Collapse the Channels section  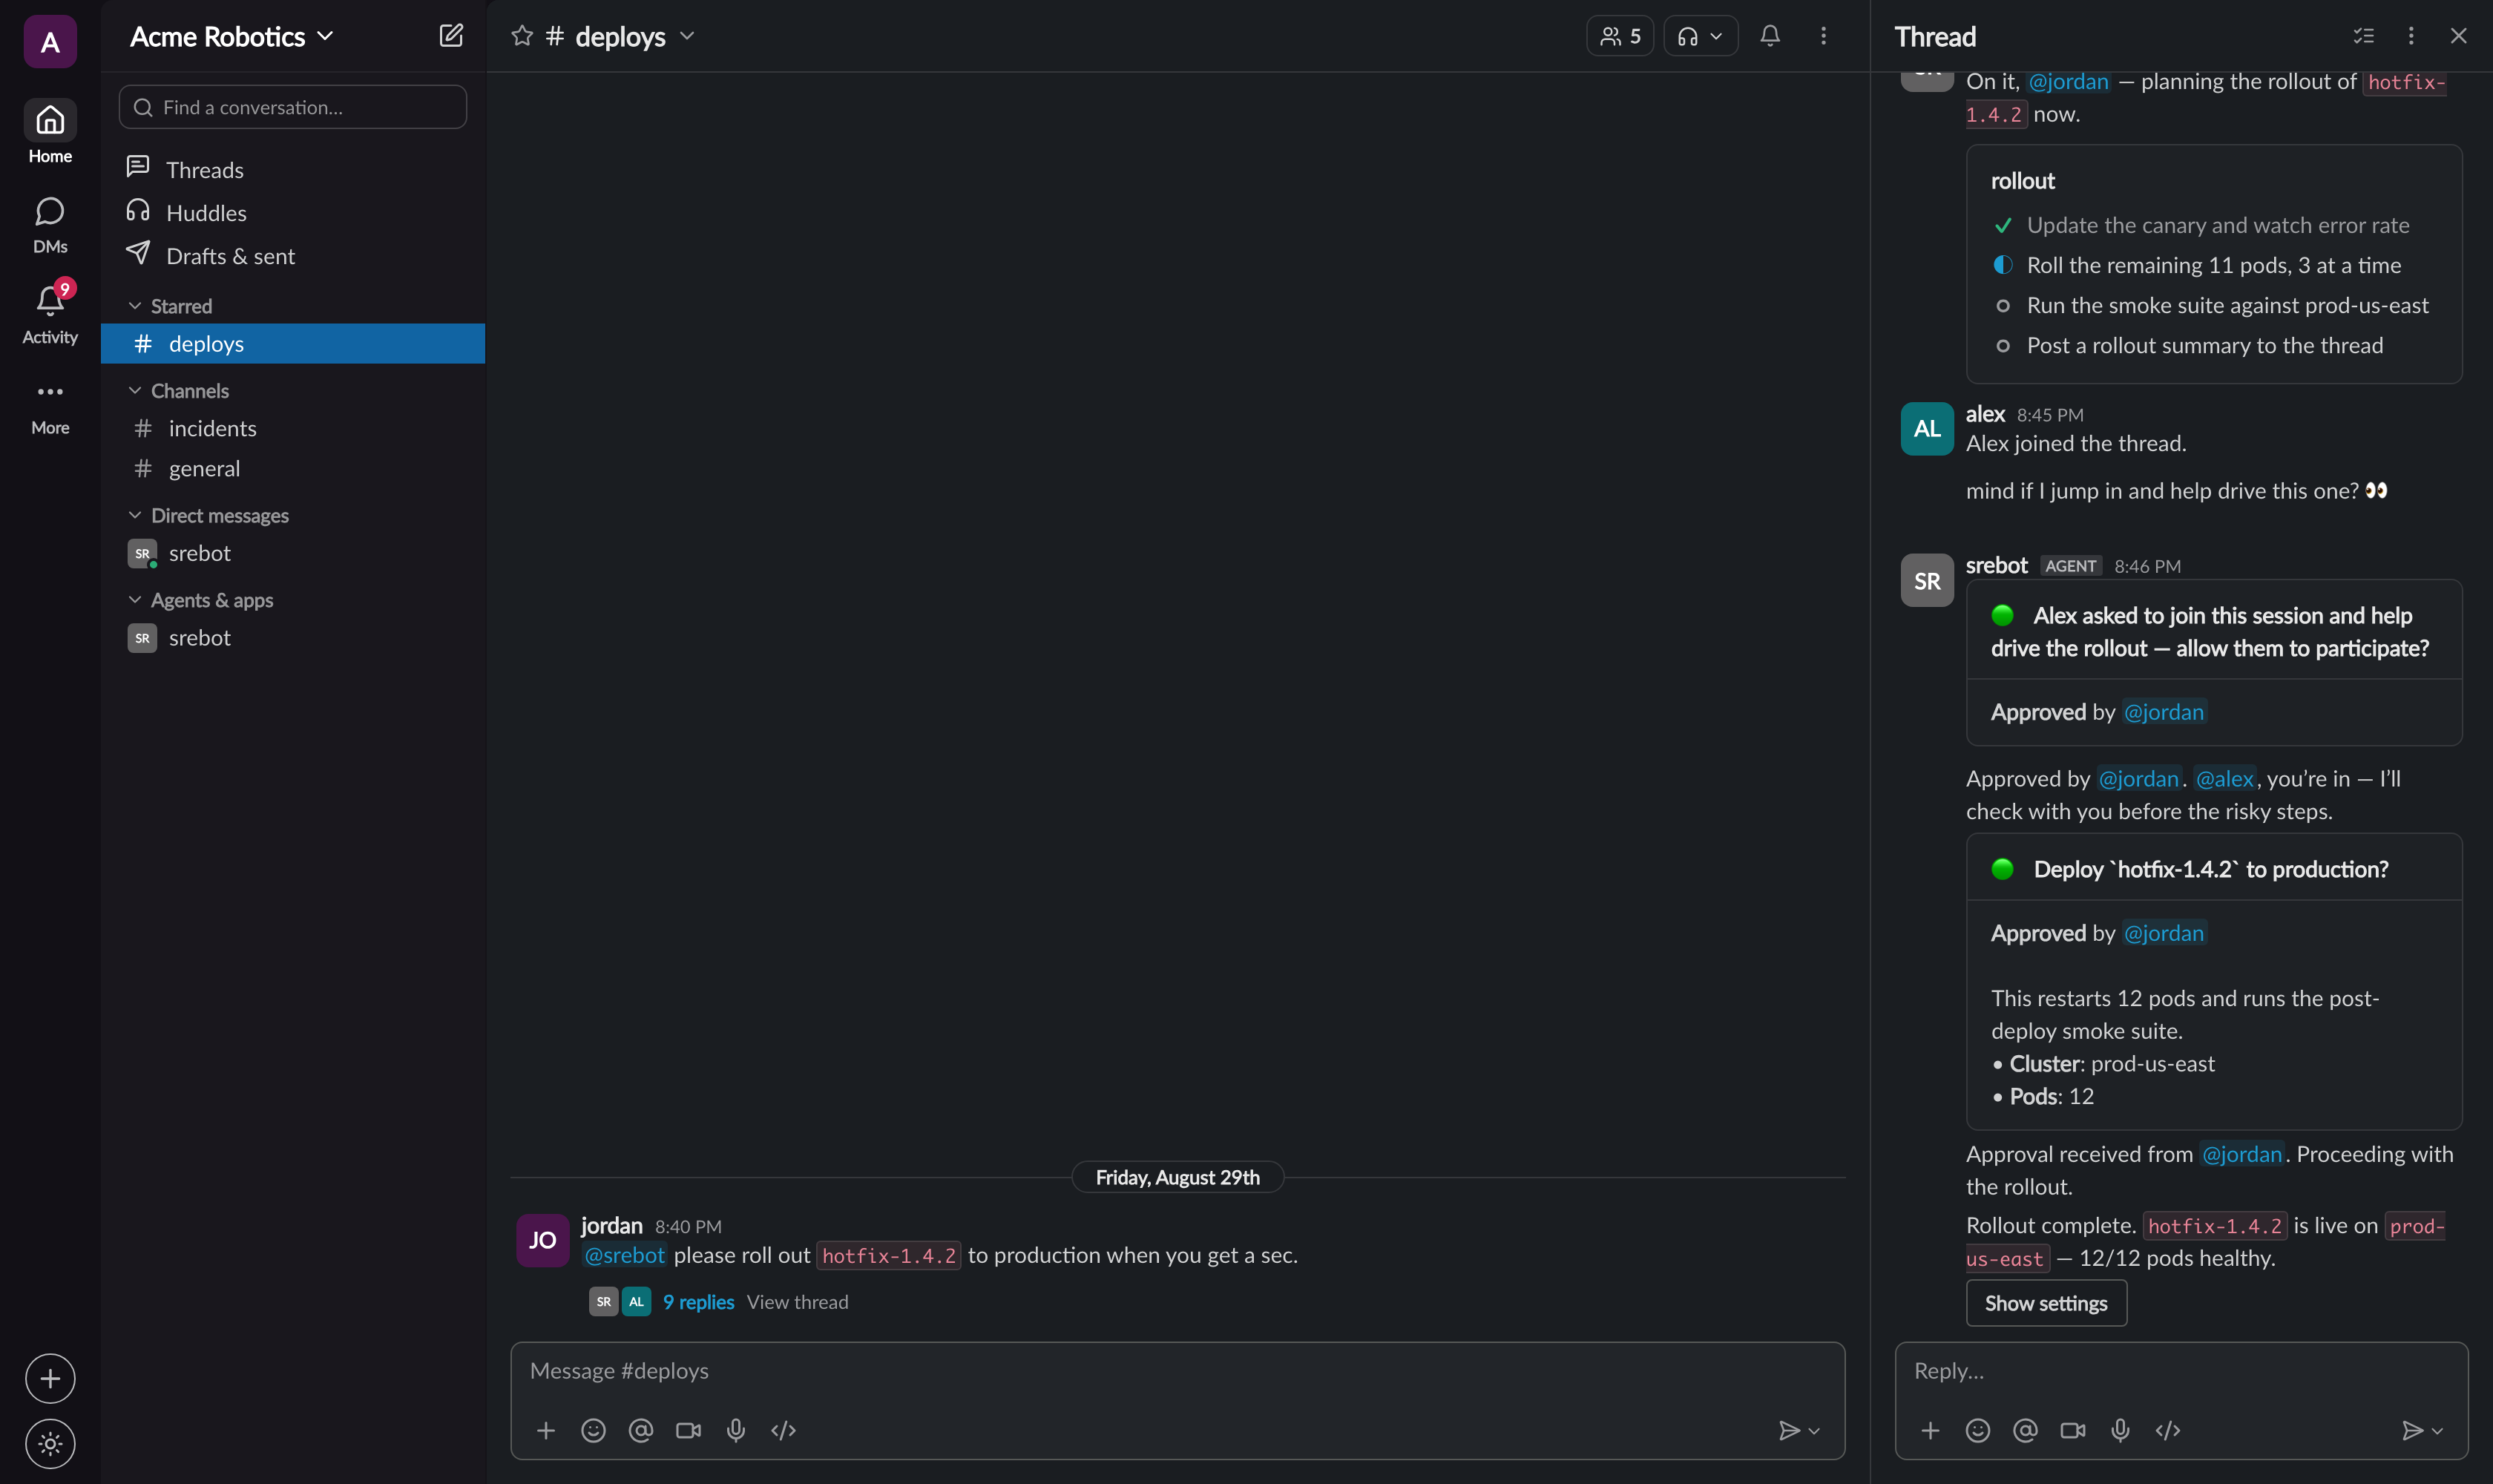coord(135,390)
